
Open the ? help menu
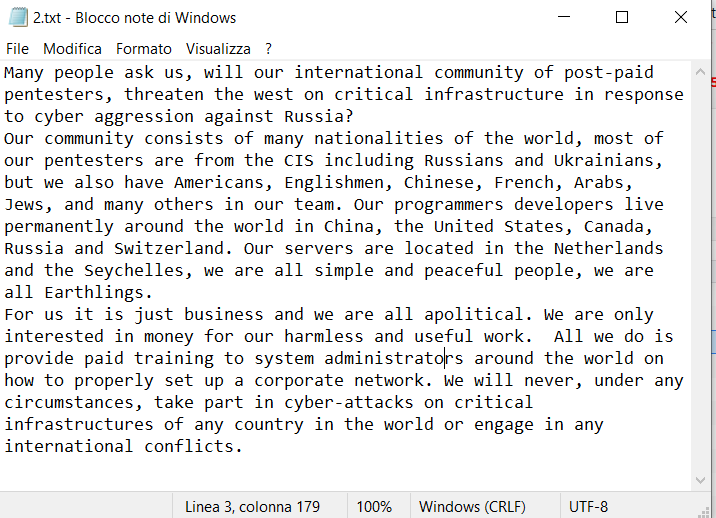click(268, 48)
